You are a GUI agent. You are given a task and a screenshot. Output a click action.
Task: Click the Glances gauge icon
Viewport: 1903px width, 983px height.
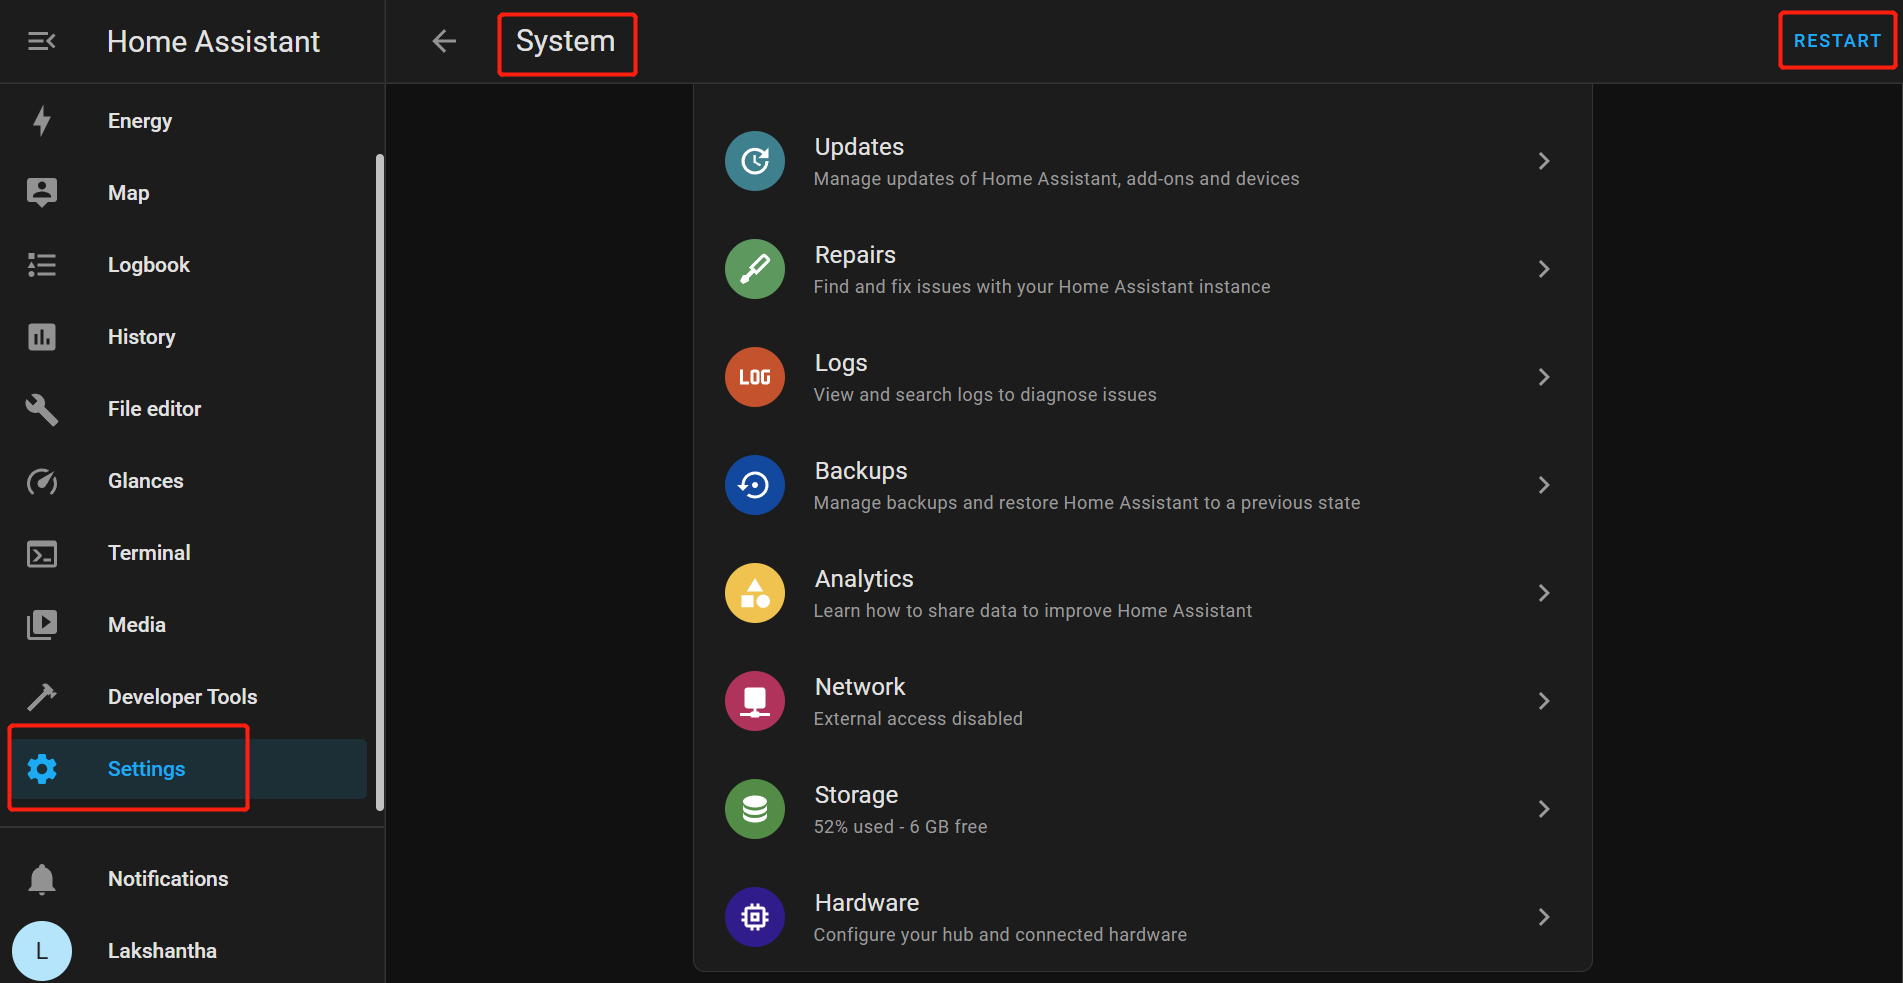(x=42, y=481)
